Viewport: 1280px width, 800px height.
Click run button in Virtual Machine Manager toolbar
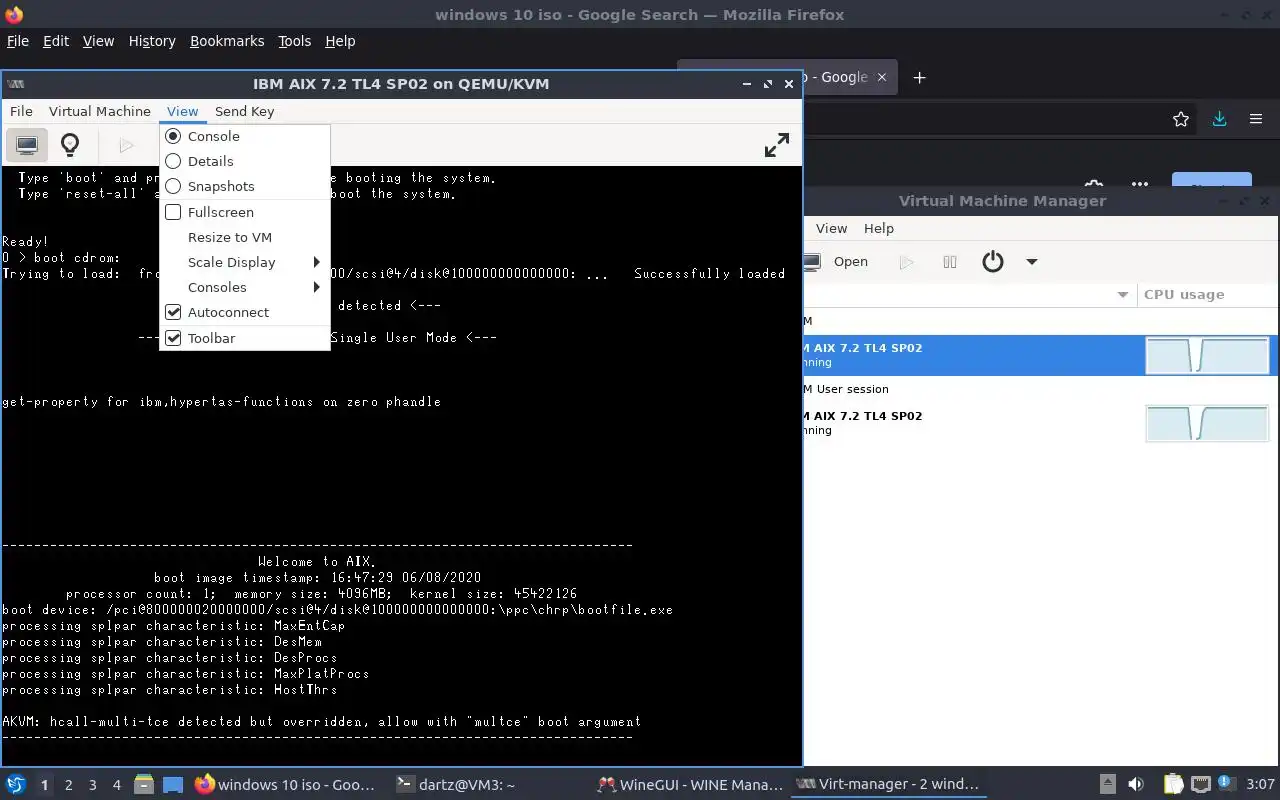(907, 262)
